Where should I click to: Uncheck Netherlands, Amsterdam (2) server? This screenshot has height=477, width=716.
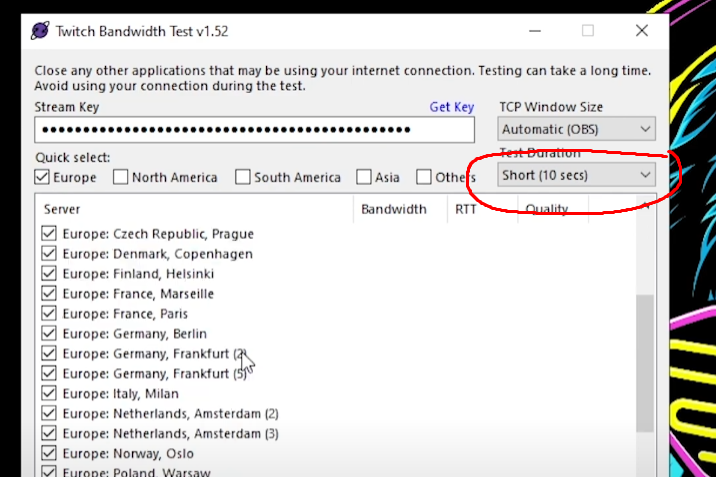[x=49, y=413]
